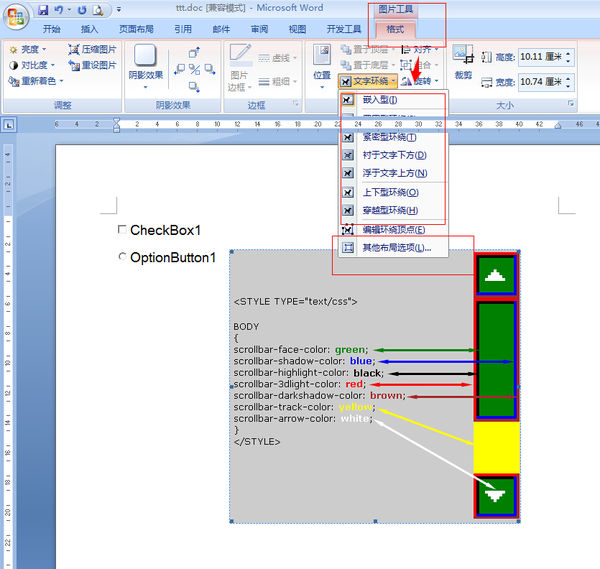This screenshot has width=600, height=569.
Task: Click the 文字环绕 text wrapping button
Action: (x=368, y=81)
